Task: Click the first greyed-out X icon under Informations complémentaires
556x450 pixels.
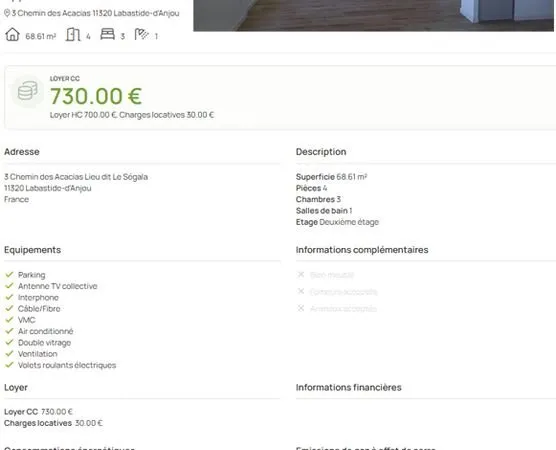Action: click(x=301, y=274)
